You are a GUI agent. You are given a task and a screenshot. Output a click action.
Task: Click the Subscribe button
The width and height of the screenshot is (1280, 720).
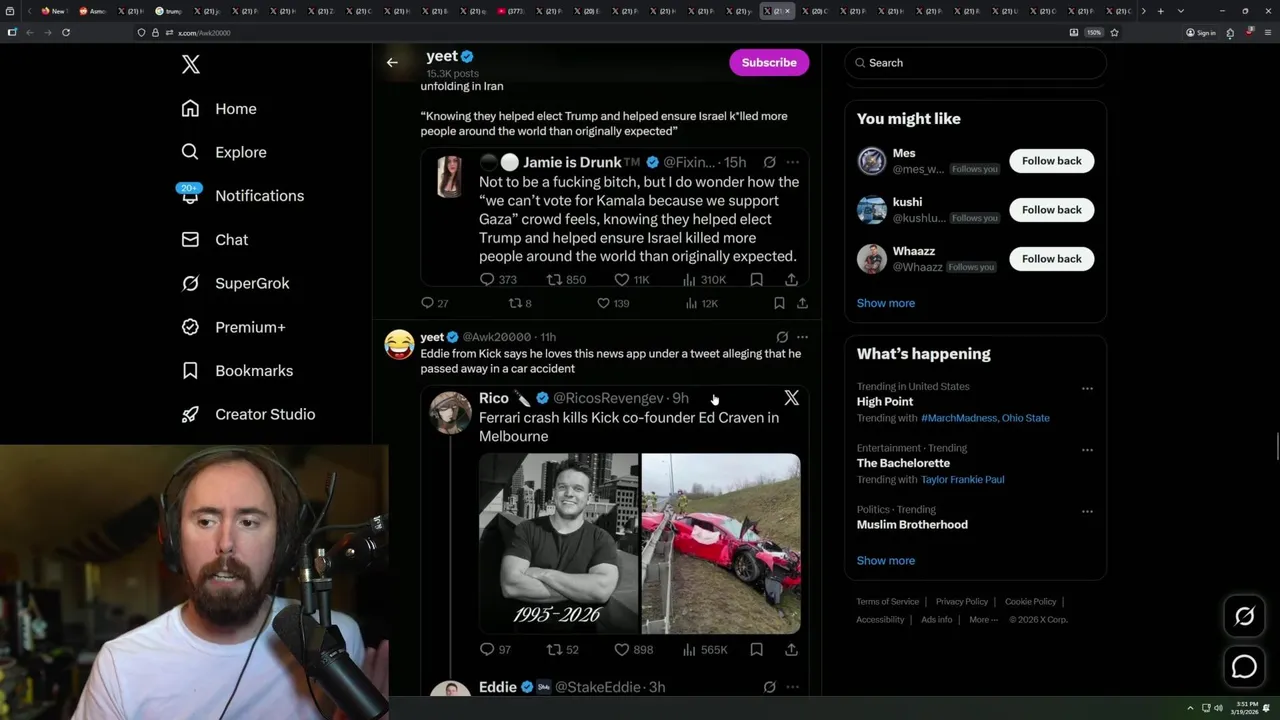pos(769,62)
